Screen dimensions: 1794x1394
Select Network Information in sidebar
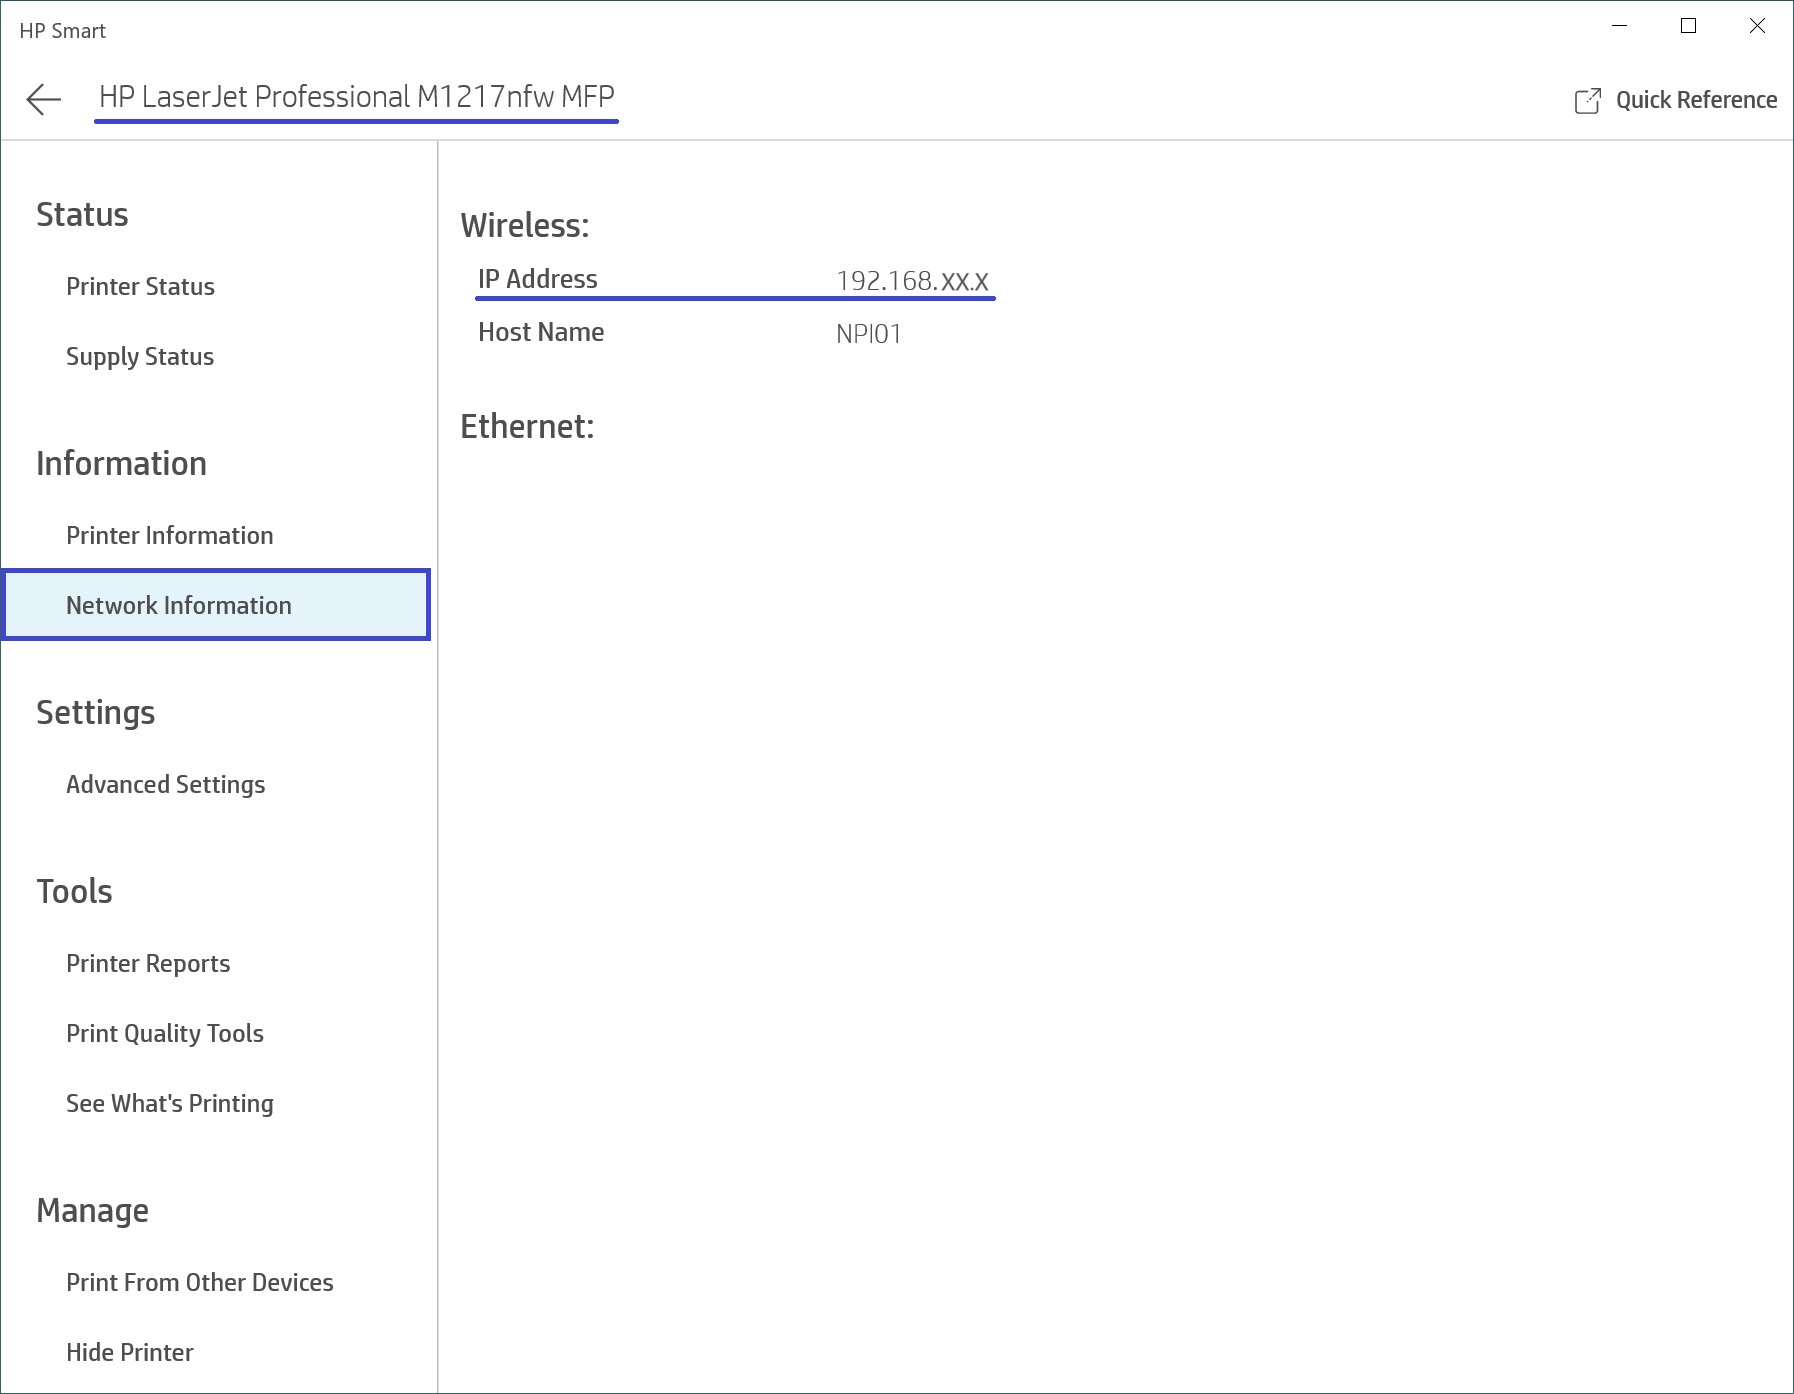(x=216, y=605)
